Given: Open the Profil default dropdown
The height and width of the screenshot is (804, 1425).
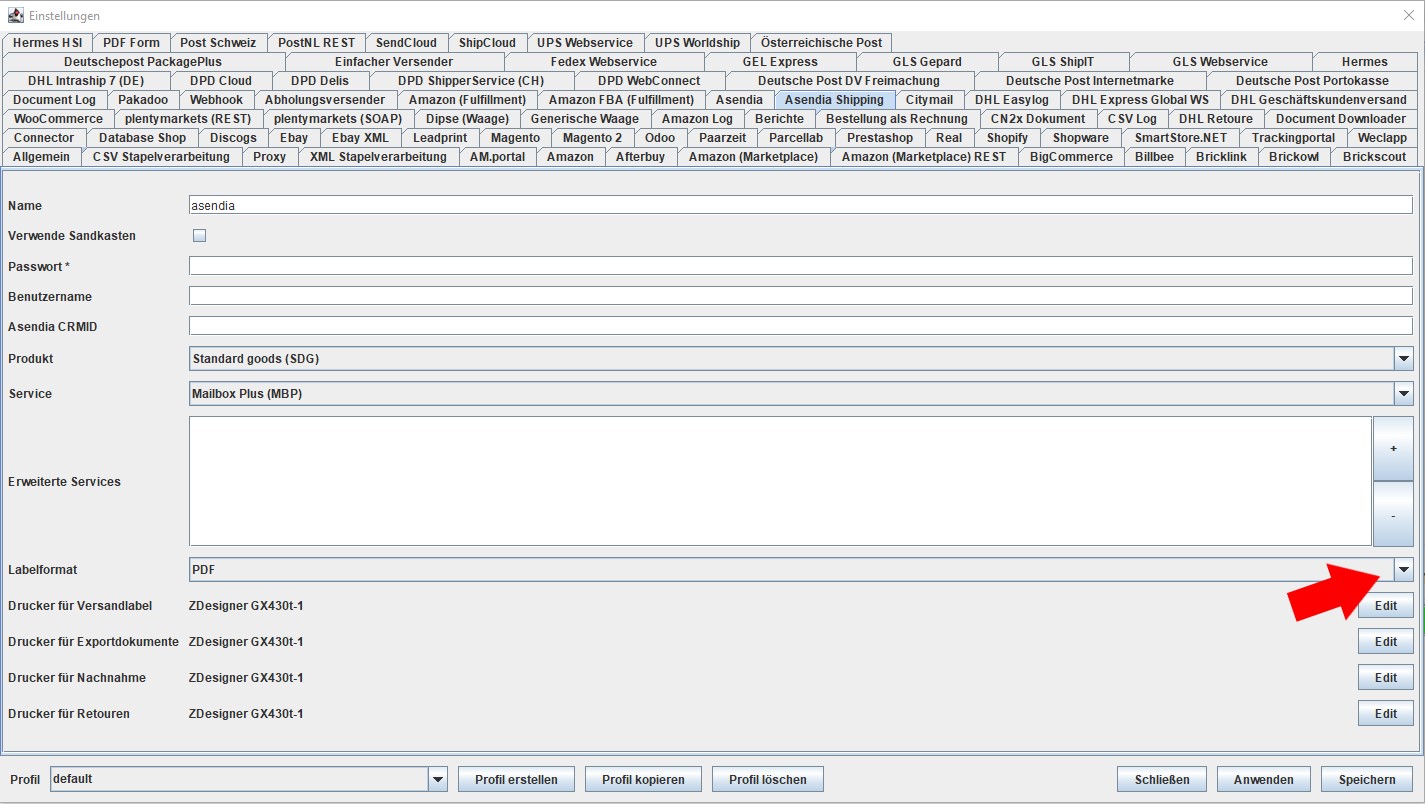Looking at the screenshot, I should pyautogui.click(x=249, y=779).
